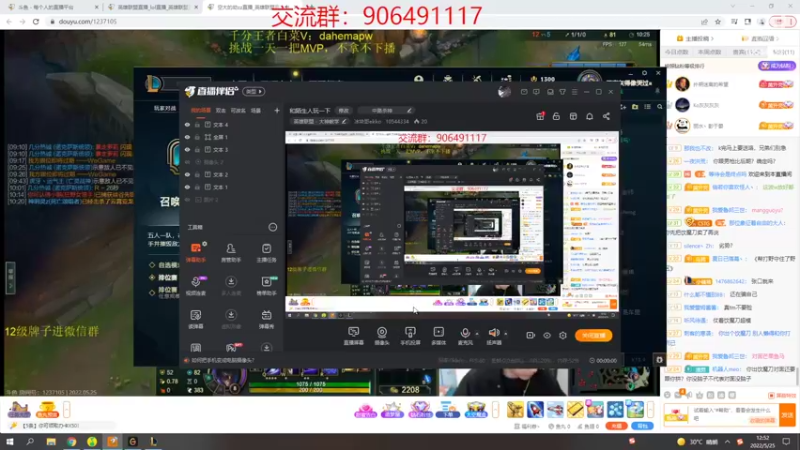Open the 视频连麦 video co-stream tool
This screenshot has height=450, width=800.
pos(196,286)
